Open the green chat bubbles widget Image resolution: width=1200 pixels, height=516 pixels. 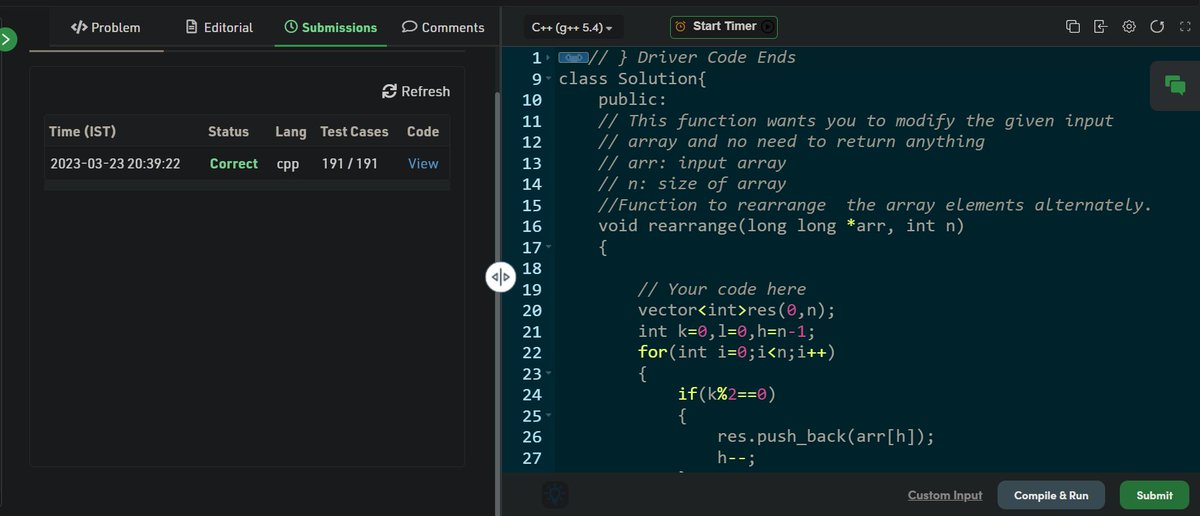1175,86
